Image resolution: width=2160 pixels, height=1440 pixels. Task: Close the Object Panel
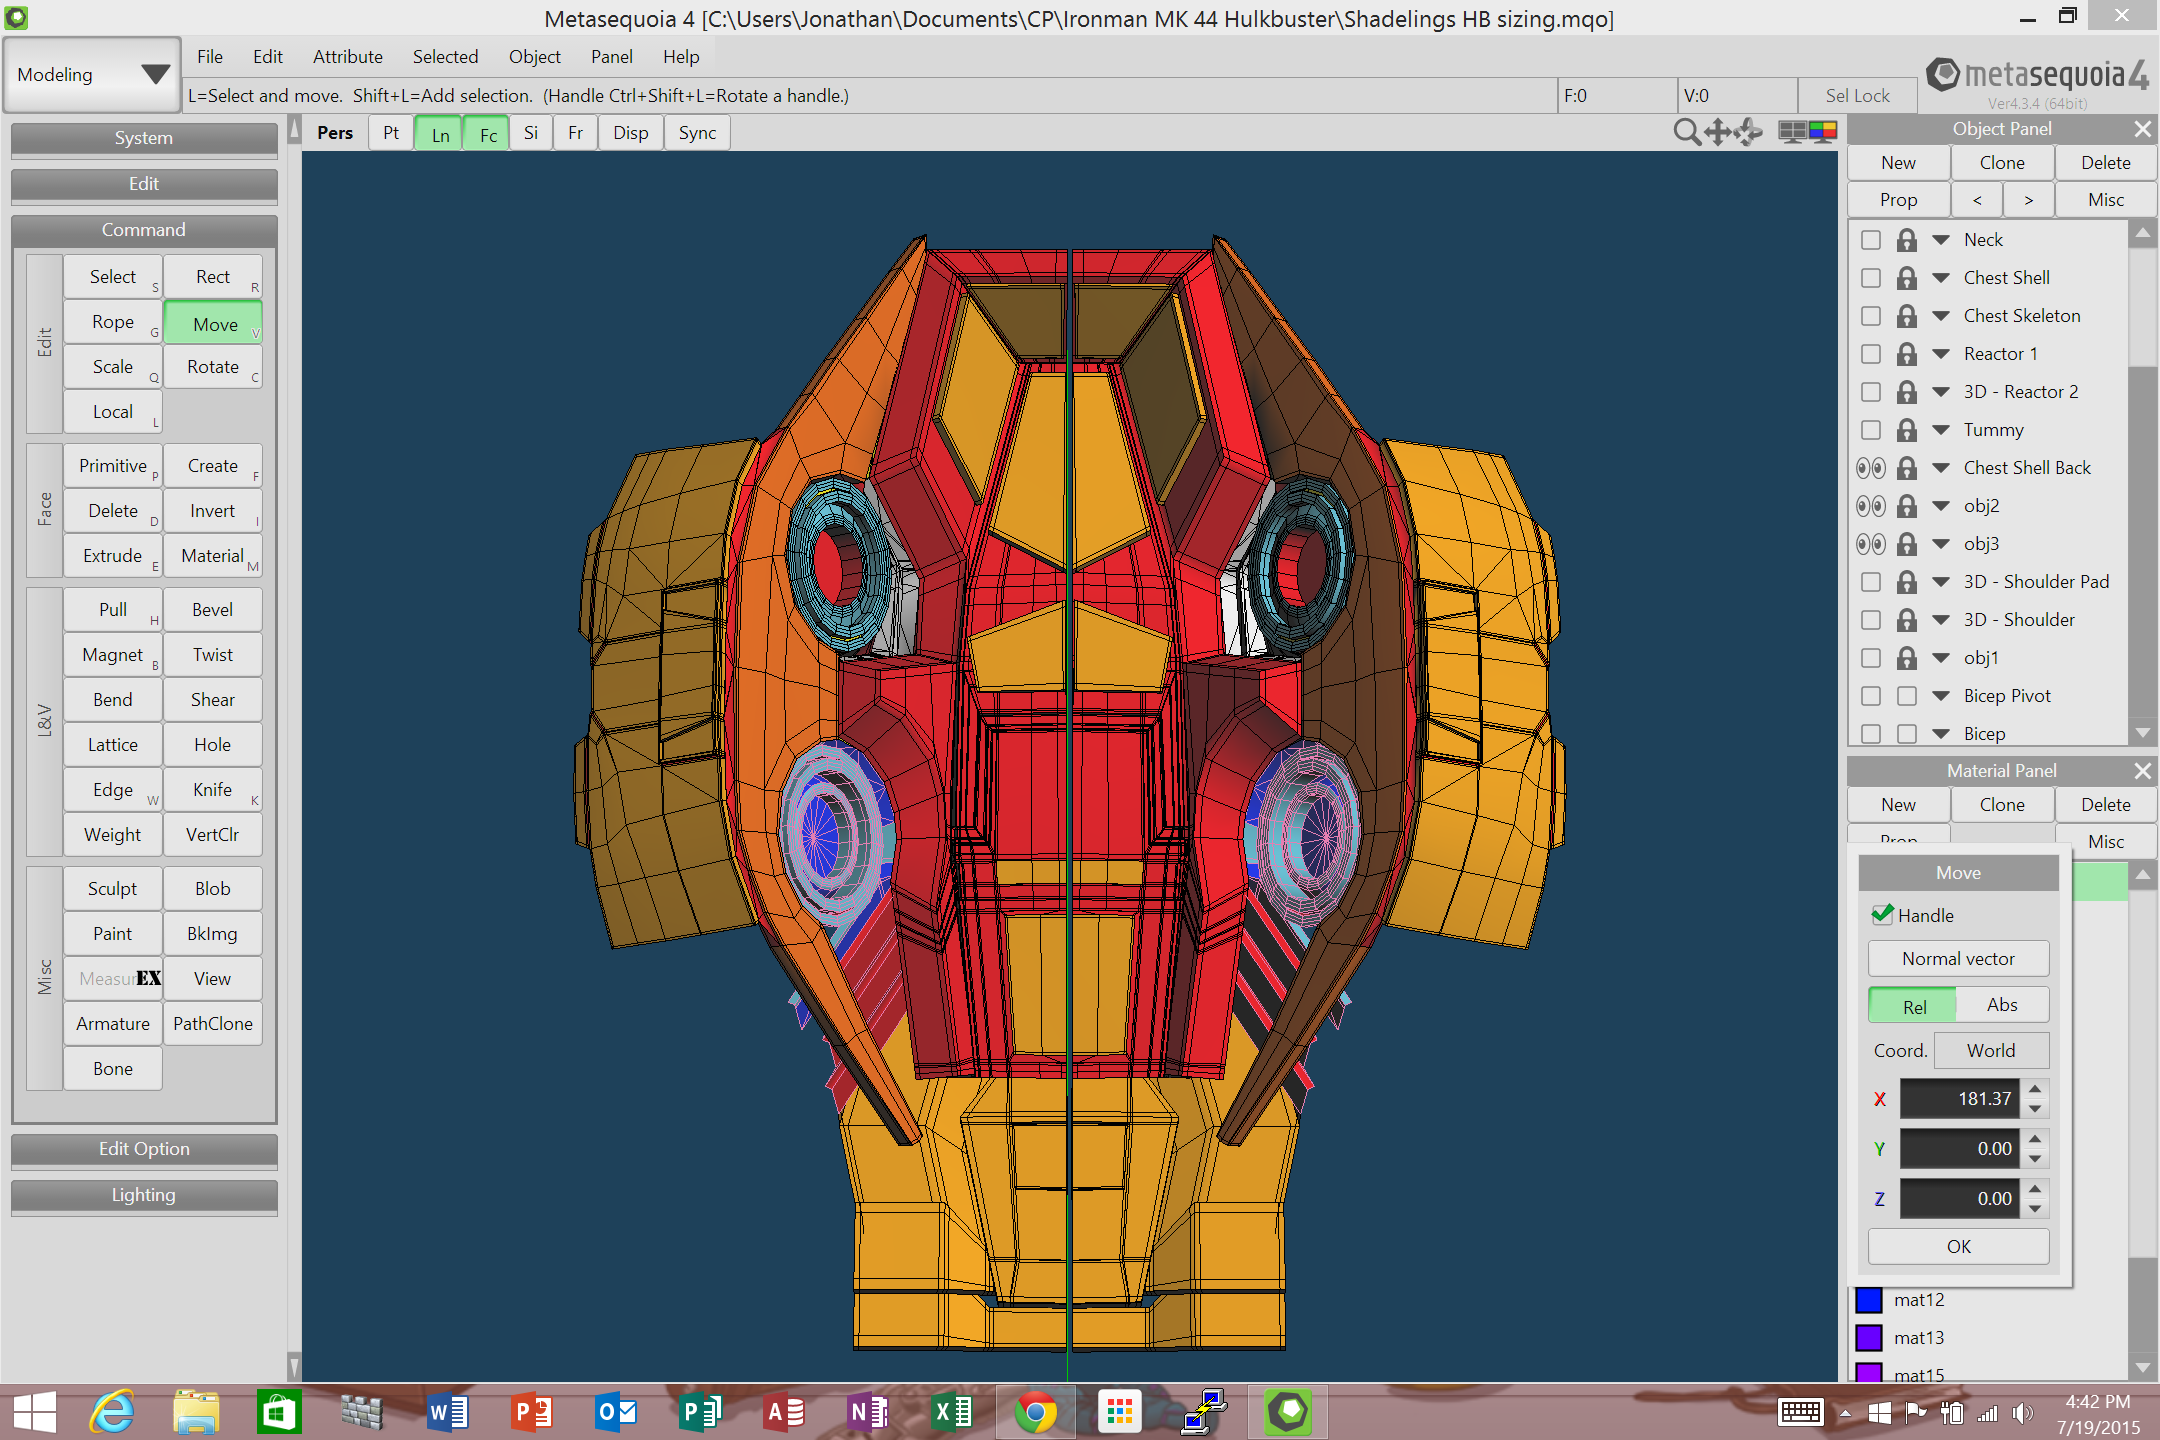[x=2142, y=129]
